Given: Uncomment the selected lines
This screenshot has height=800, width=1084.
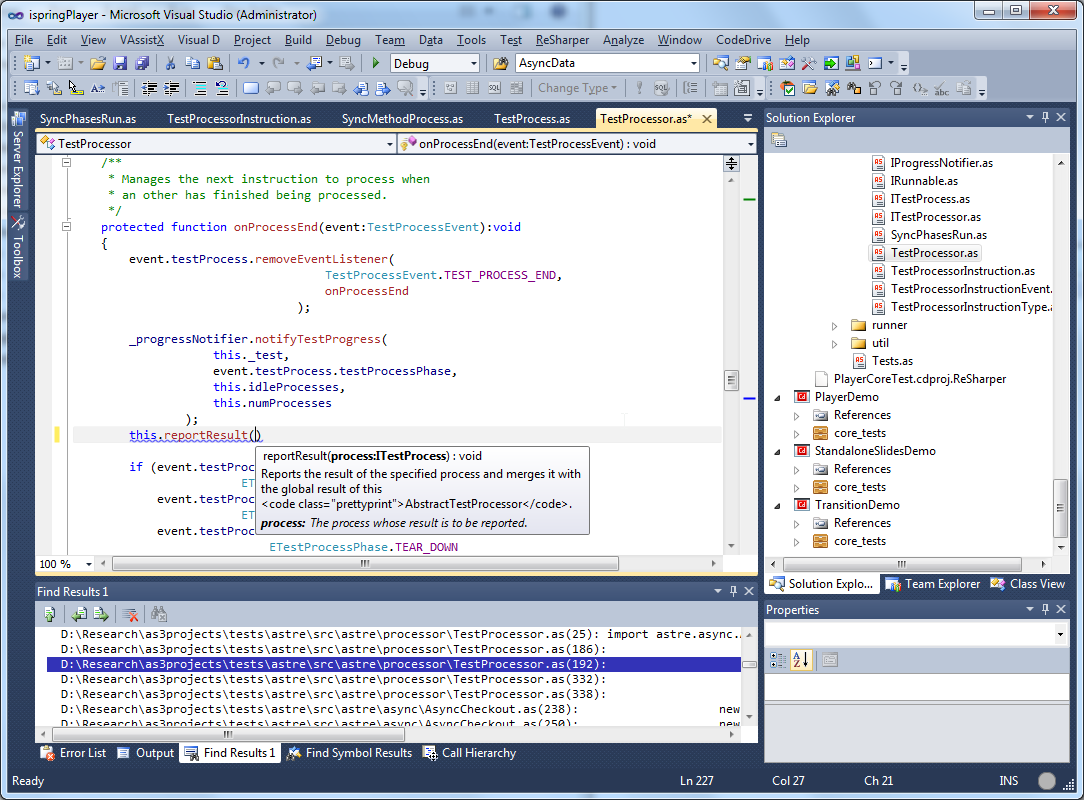Looking at the screenshot, I should point(222,89).
